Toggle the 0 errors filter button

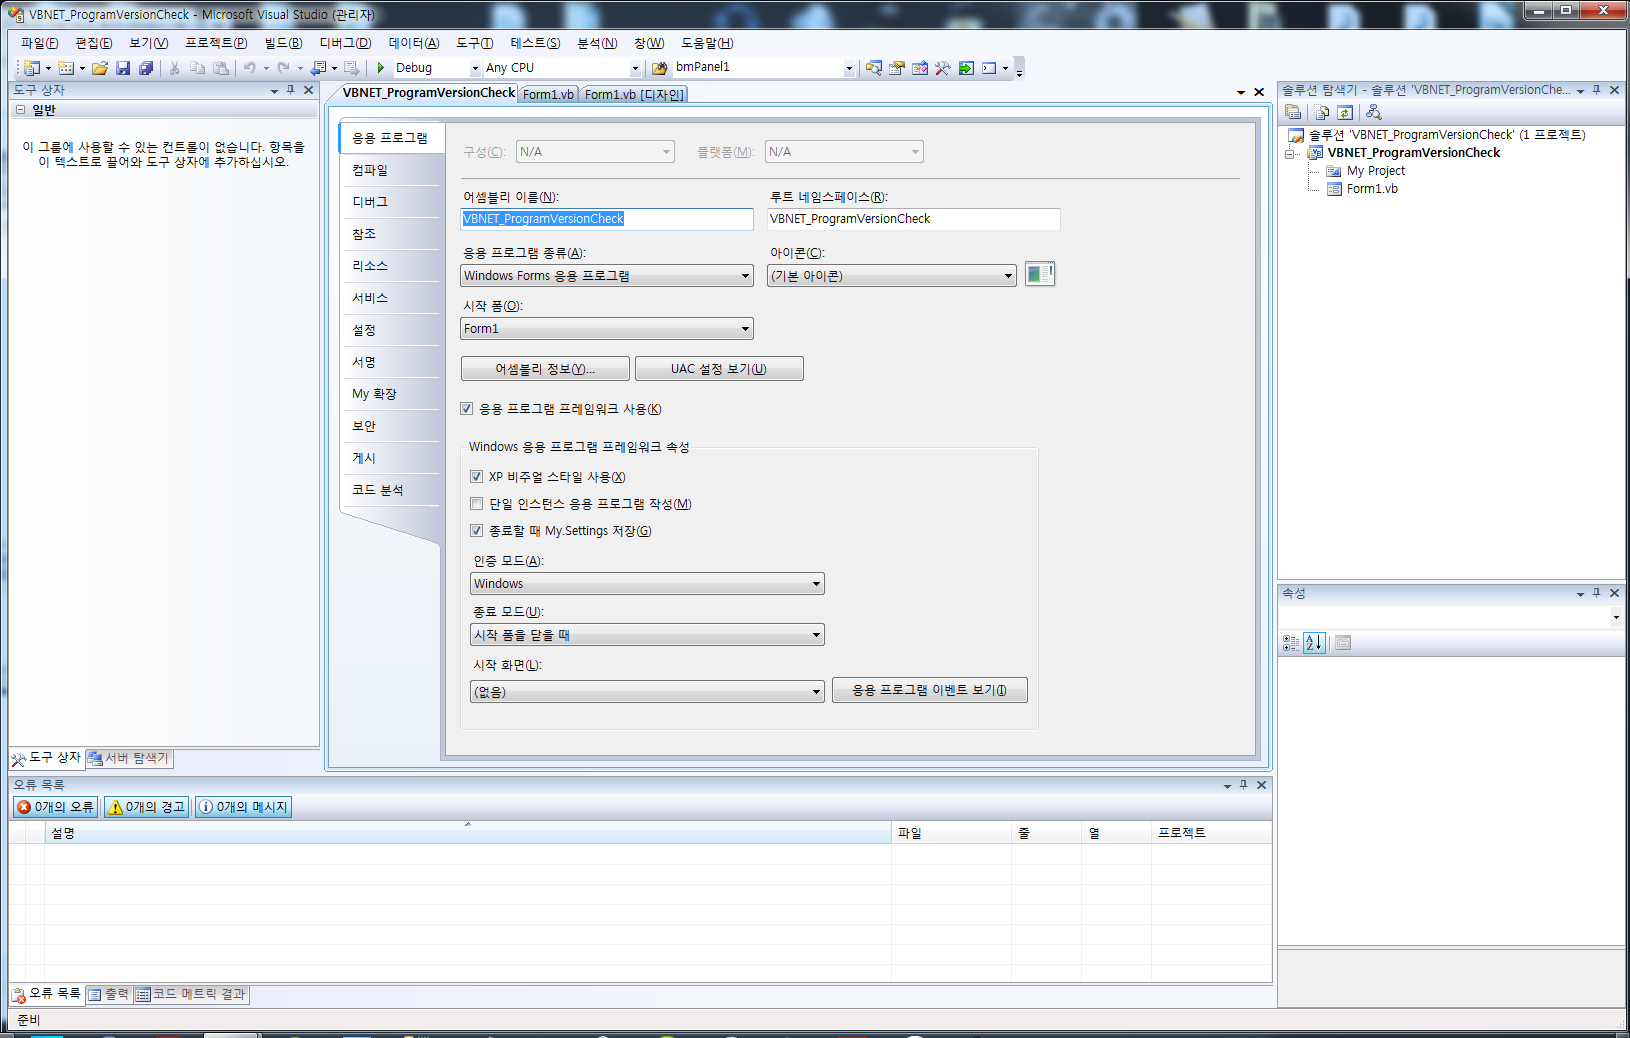tap(56, 807)
